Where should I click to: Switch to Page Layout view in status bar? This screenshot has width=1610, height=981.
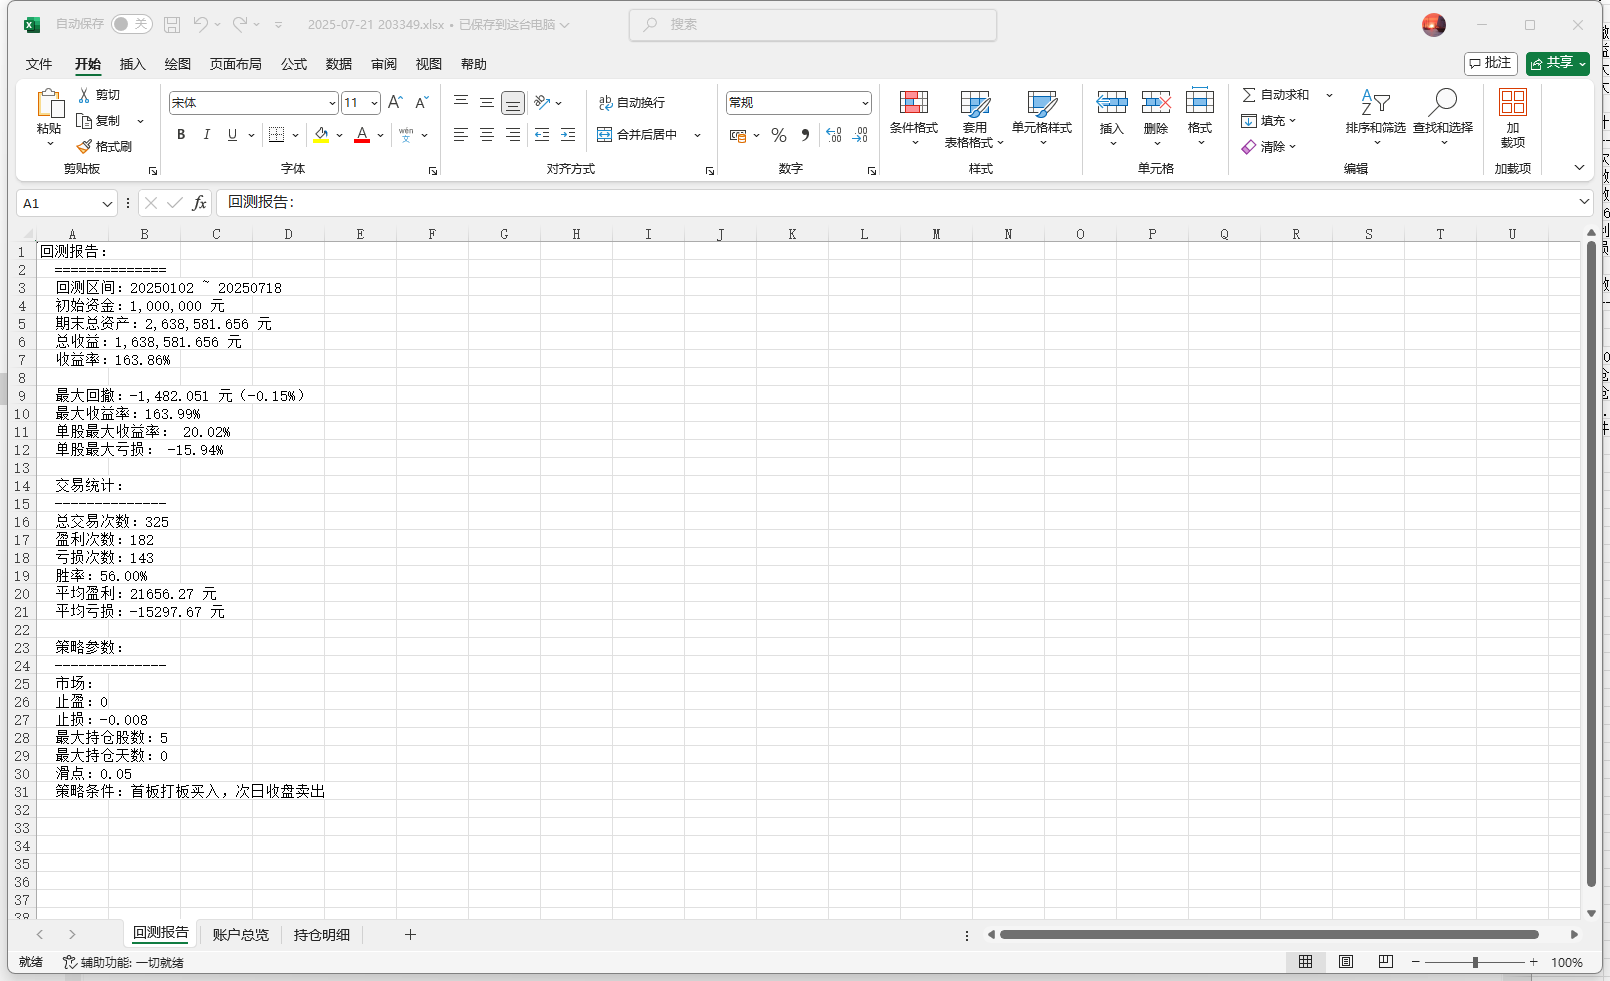point(1346,962)
